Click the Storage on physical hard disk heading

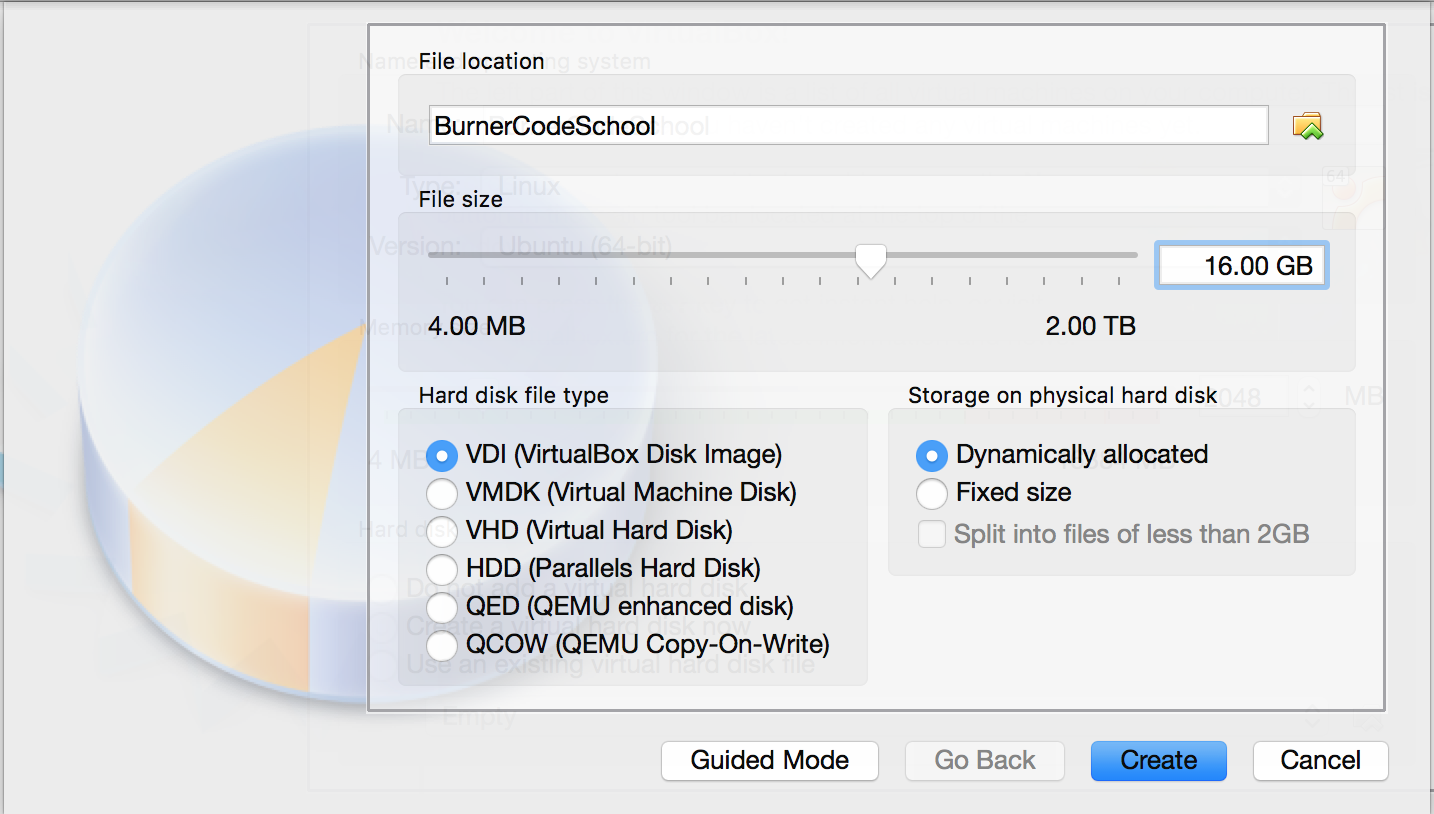1063,395
